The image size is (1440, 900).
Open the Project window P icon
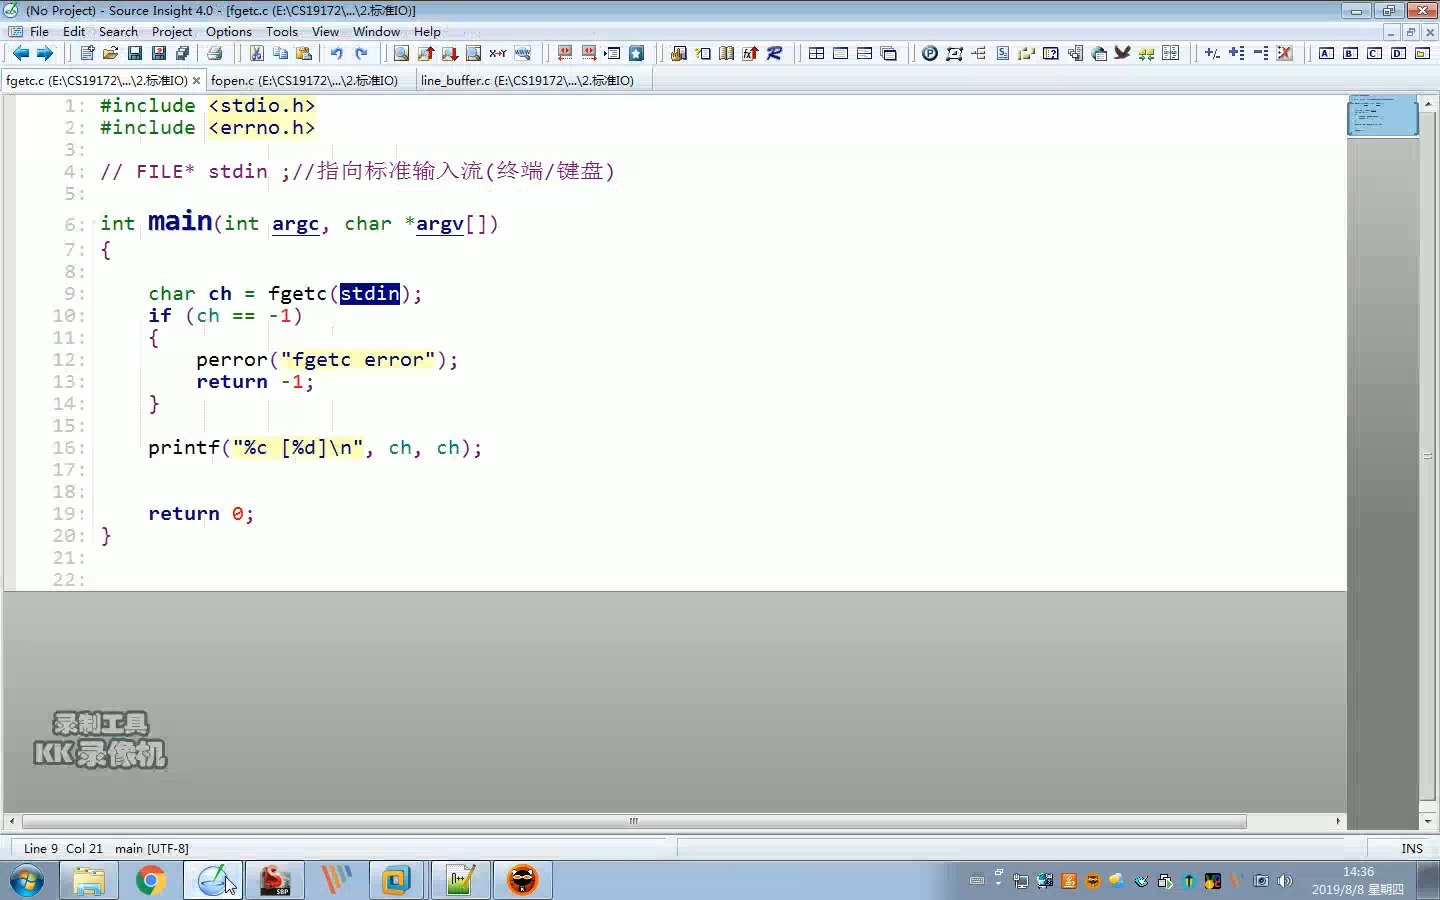(930, 54)
